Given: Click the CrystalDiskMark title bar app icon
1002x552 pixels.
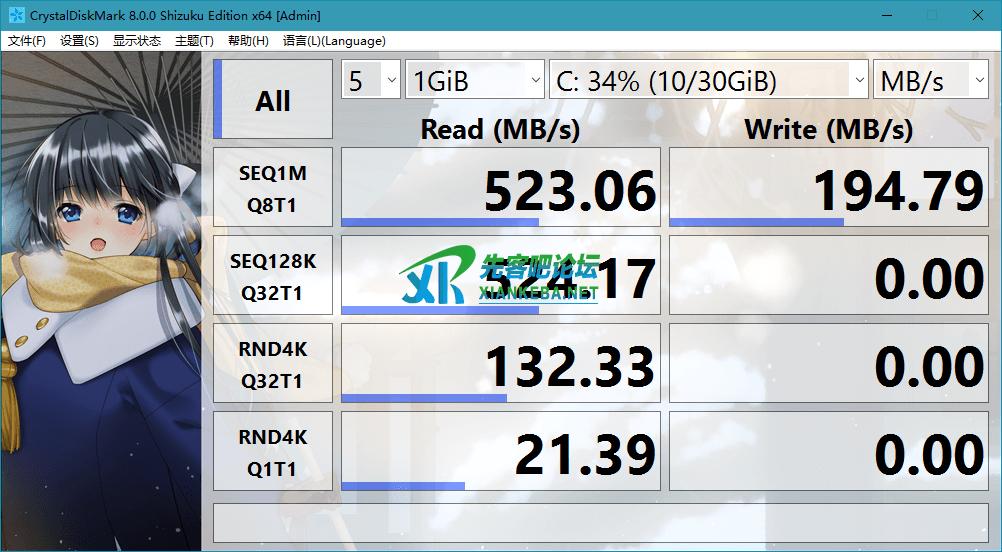Looking at the screenshot, I should pos(16,16).
